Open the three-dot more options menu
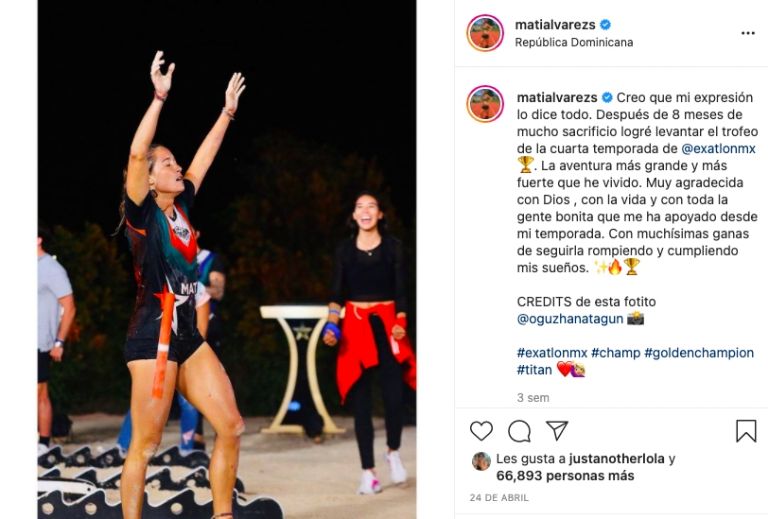Viewport: 768px width, 519px height. [748, 33]
